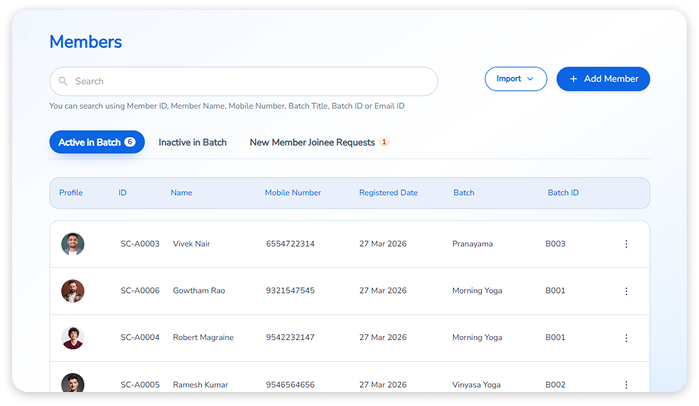Click the name Vivek Nair
Screen dimensions: 699x406
coord(191,244)
